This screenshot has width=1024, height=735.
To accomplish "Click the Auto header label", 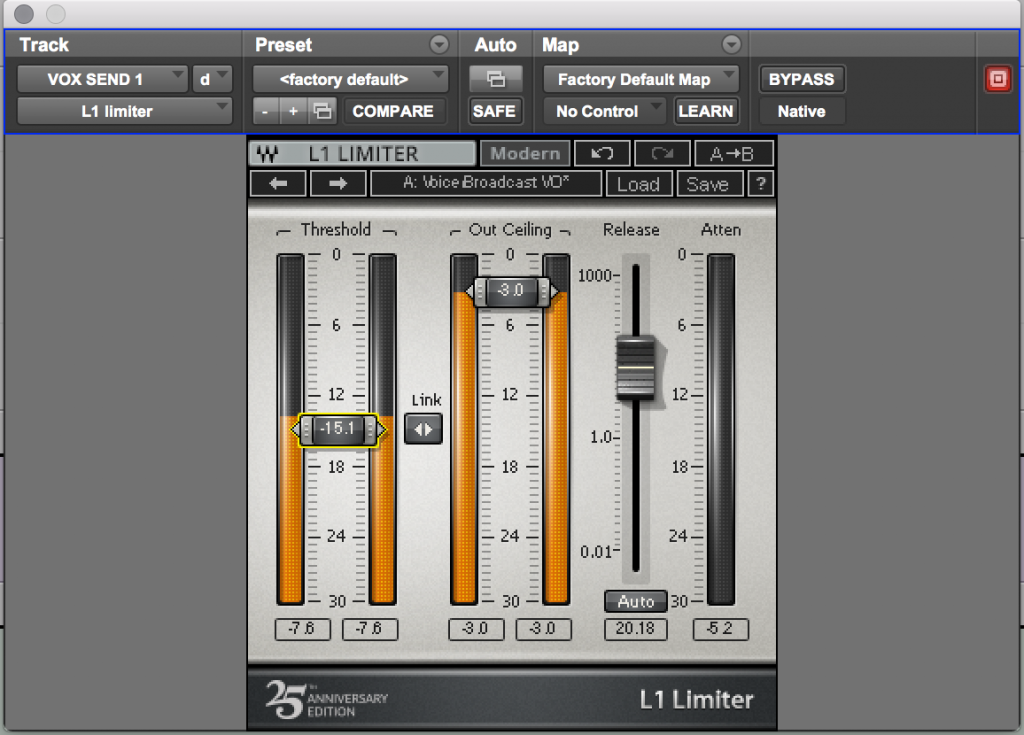I will tap(495, 44).
